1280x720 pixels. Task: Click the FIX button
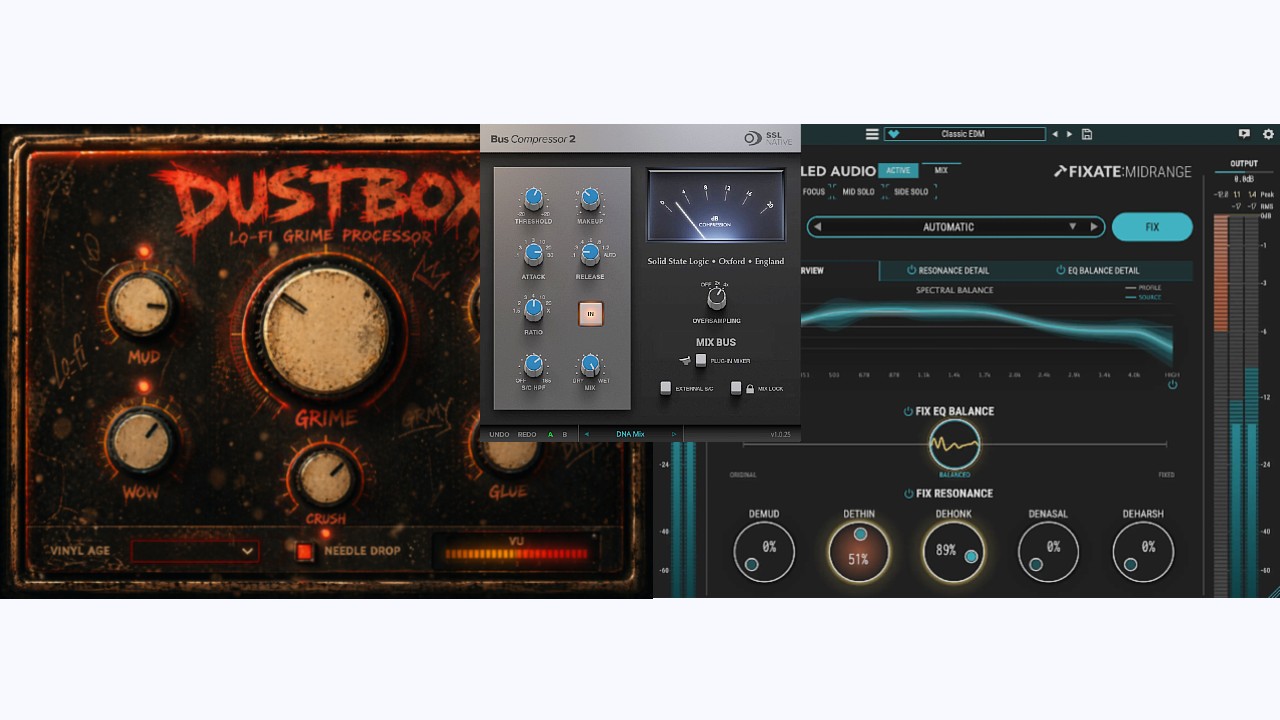pos(1152,227)
